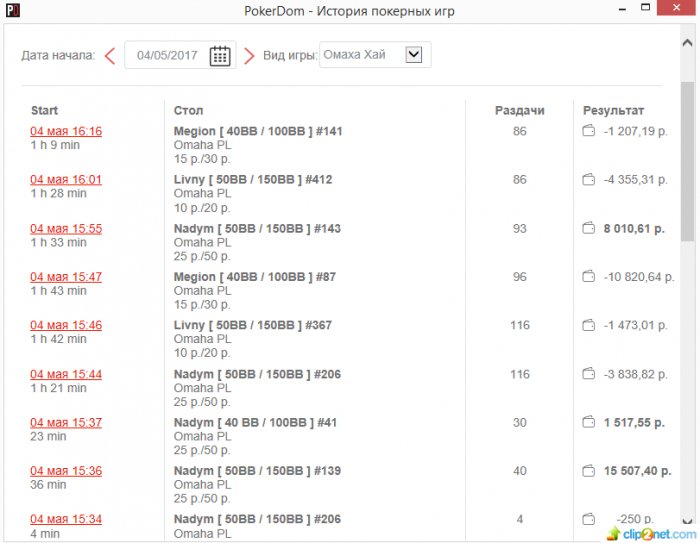Click hands count 93
700x543 pixels.
point(520,229)
